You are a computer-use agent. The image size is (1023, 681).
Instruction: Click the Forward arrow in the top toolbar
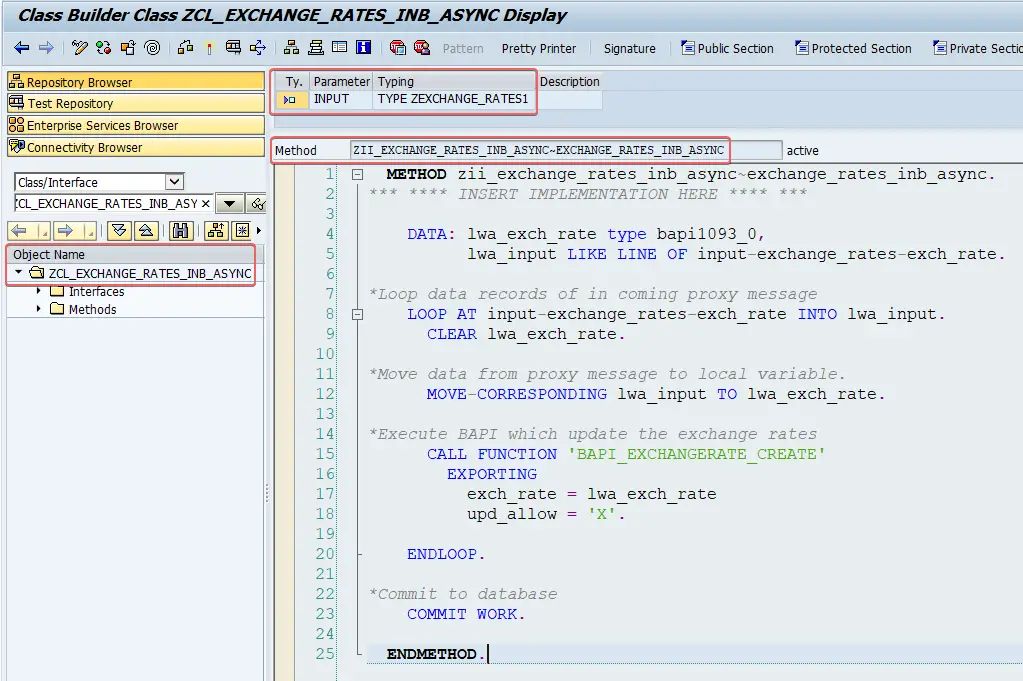tap(46, 48)
